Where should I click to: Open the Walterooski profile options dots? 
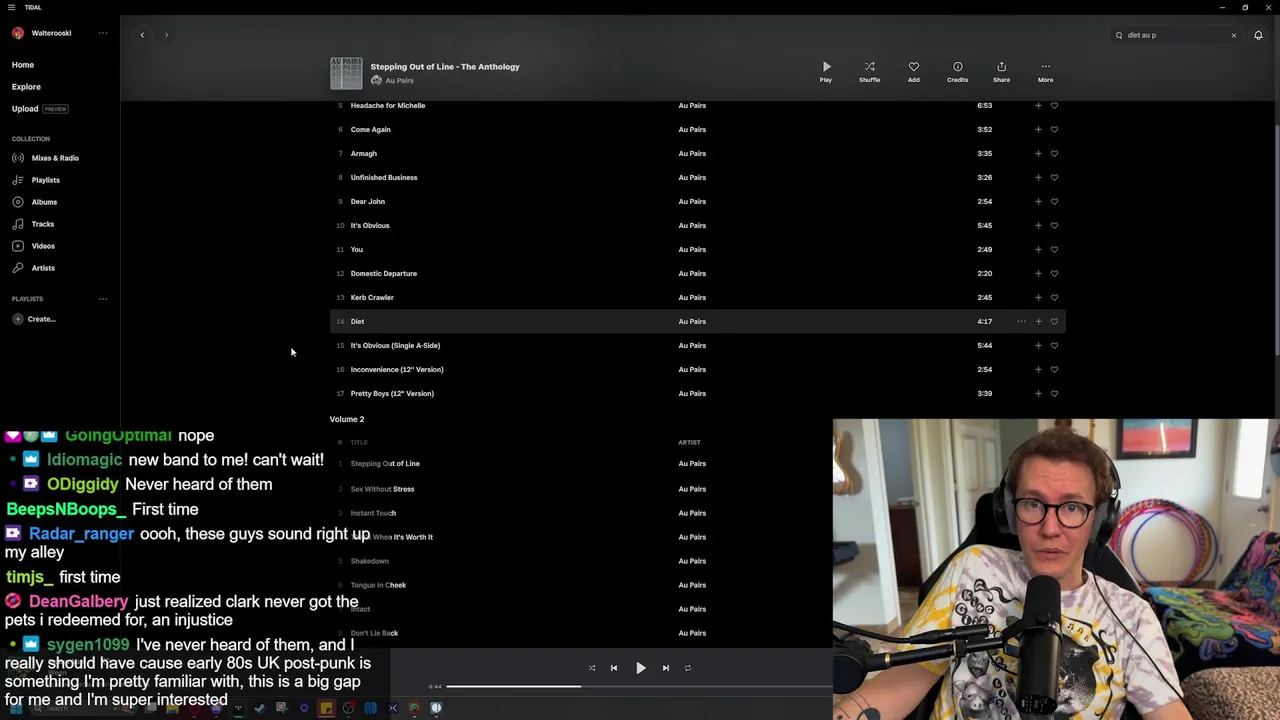point(102,33)
